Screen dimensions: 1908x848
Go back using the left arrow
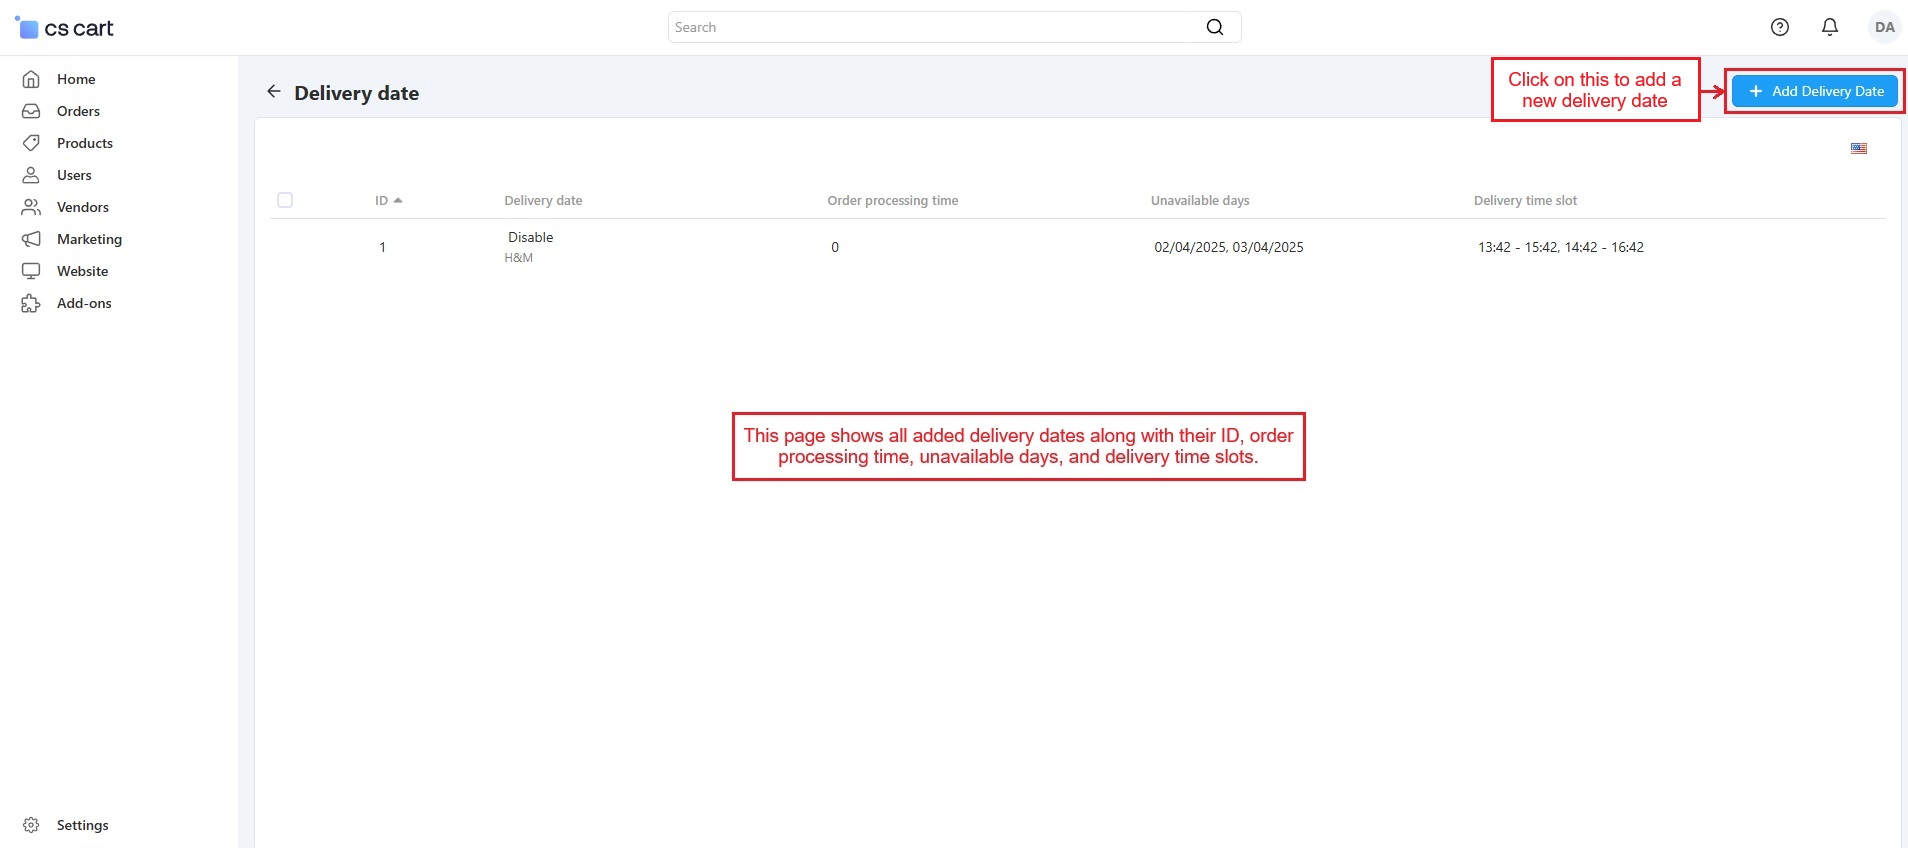coord(273,92)
